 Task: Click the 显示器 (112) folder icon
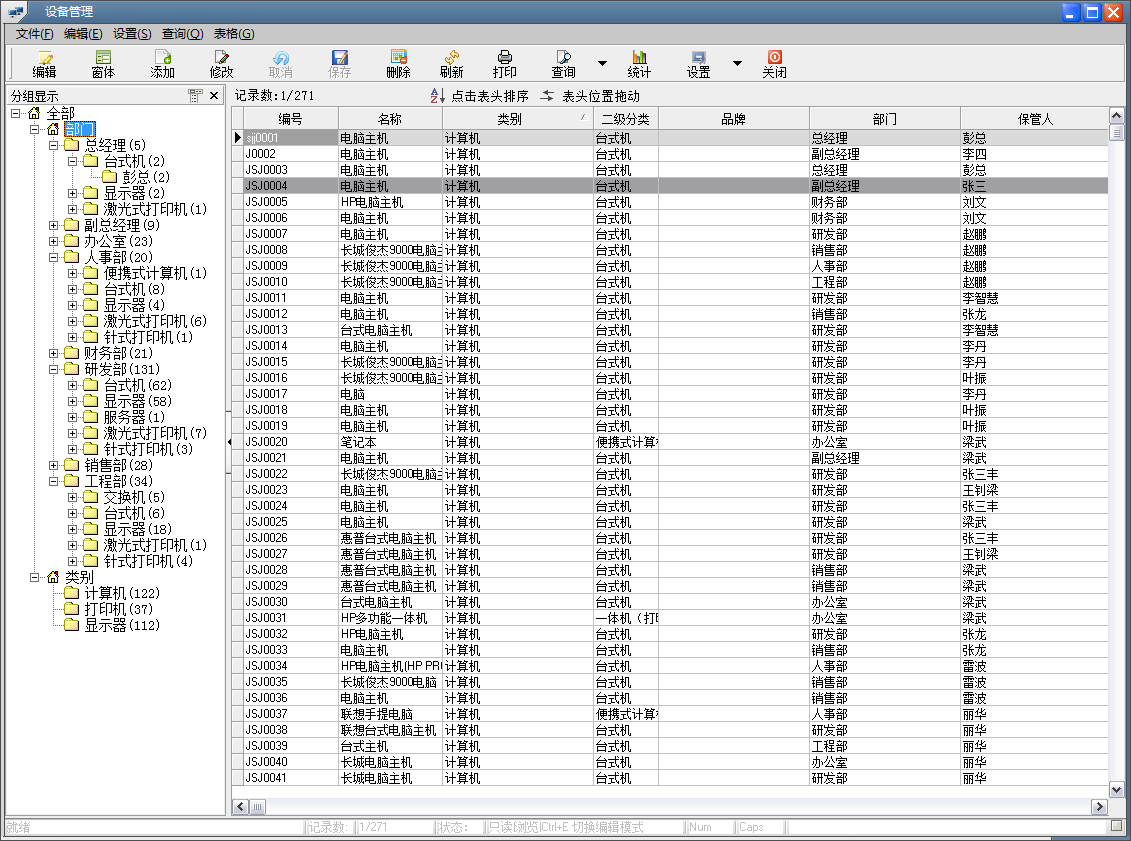(x=71, y=625)
